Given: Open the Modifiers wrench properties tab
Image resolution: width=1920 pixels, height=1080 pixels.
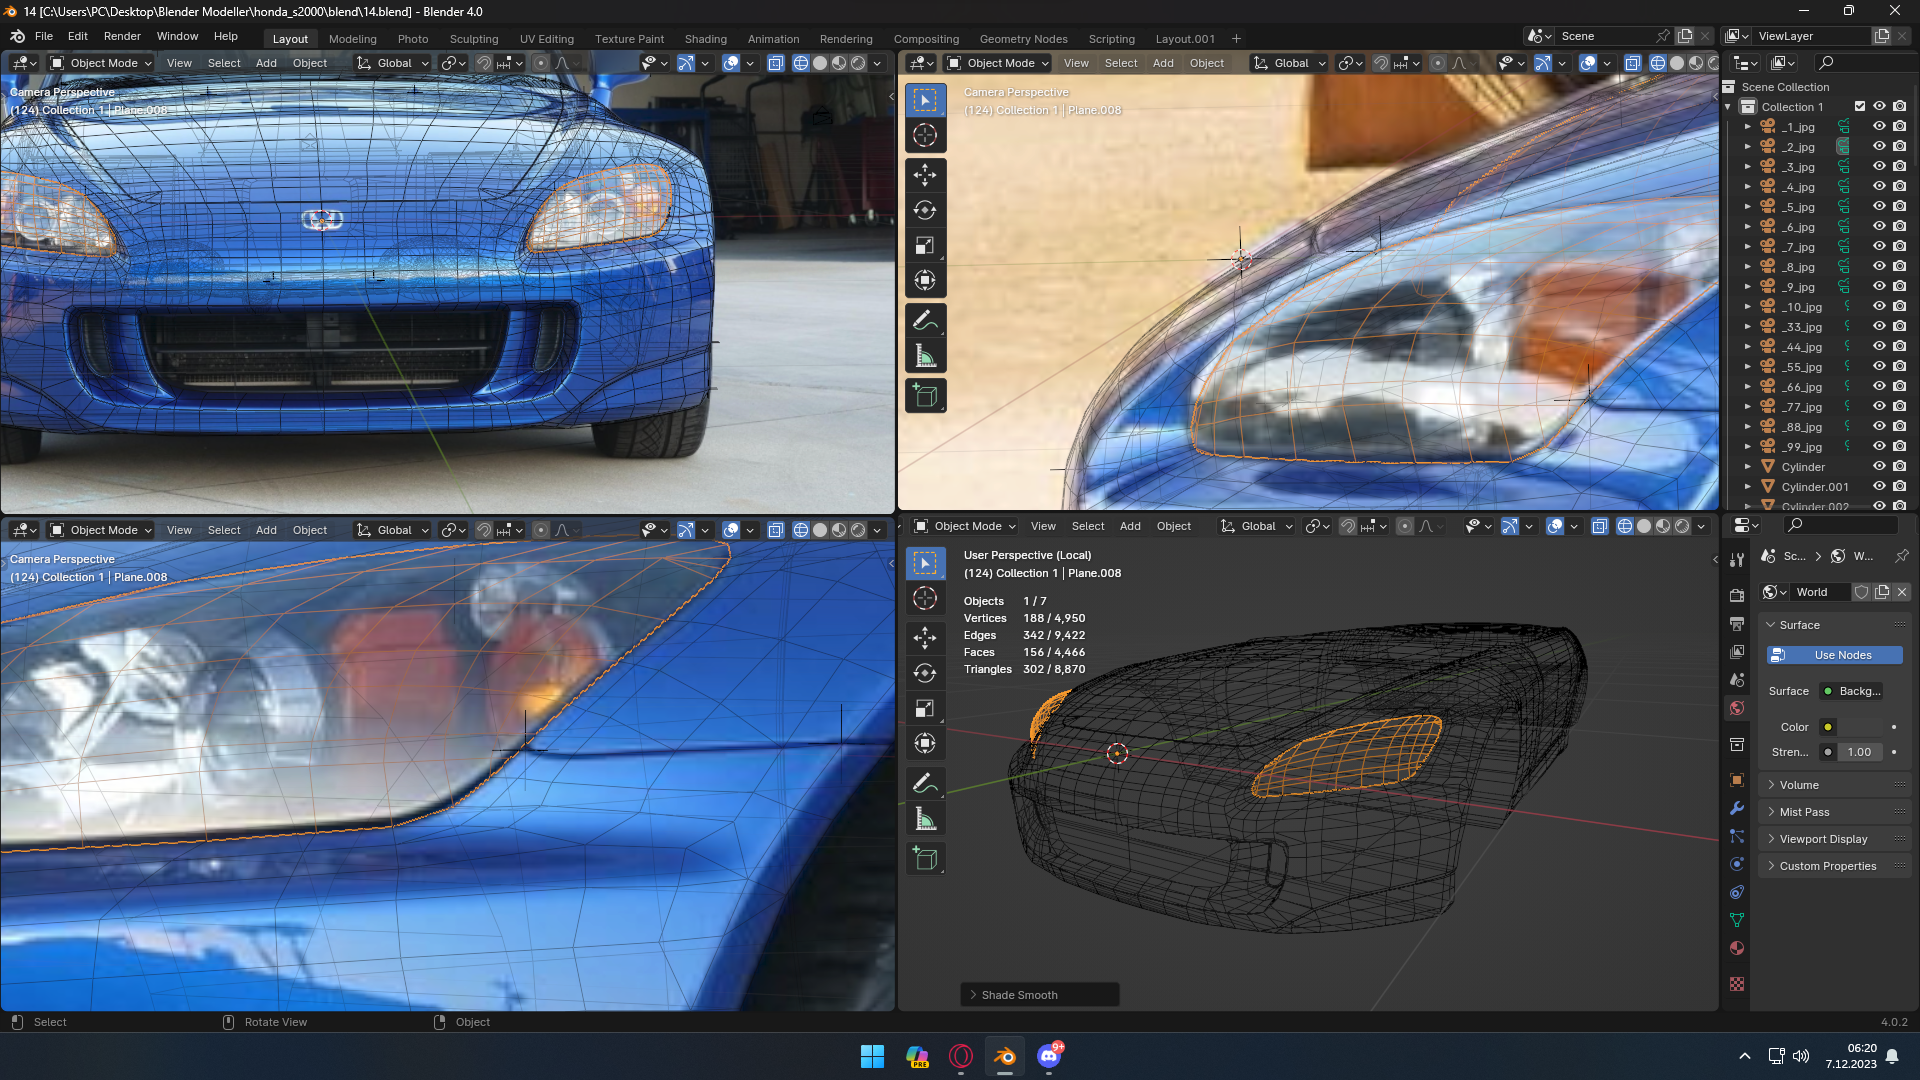Looking at the screenshot, I should coord(1737,808).
